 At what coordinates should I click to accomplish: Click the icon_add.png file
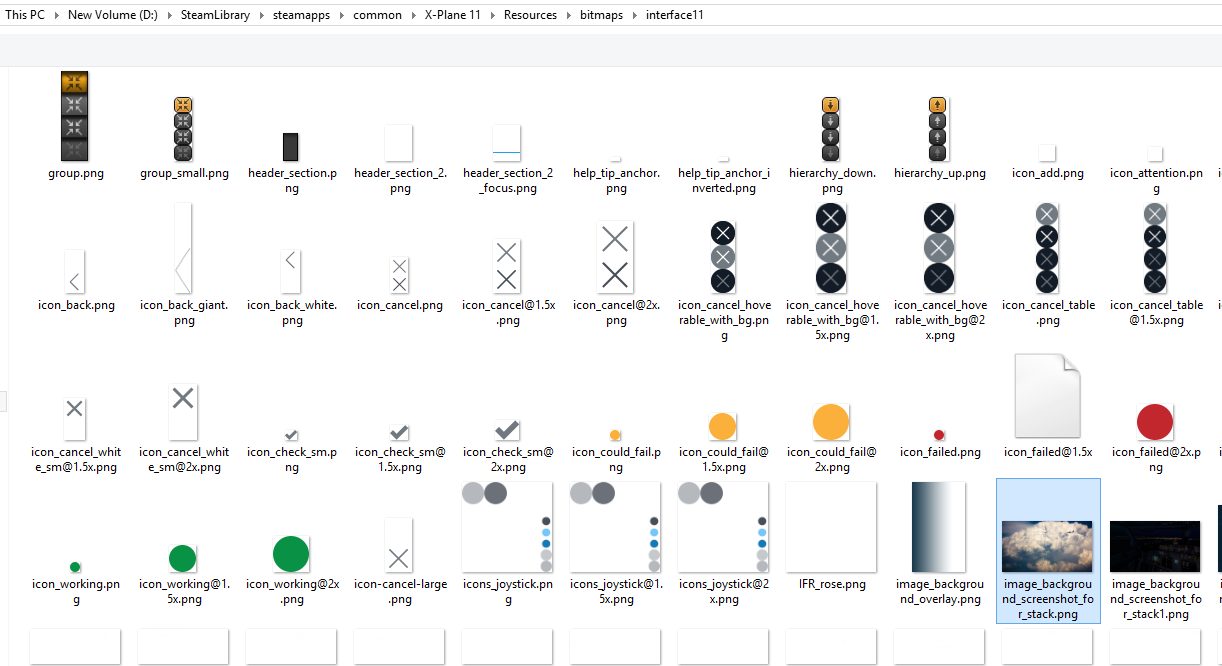(1047, 154)
